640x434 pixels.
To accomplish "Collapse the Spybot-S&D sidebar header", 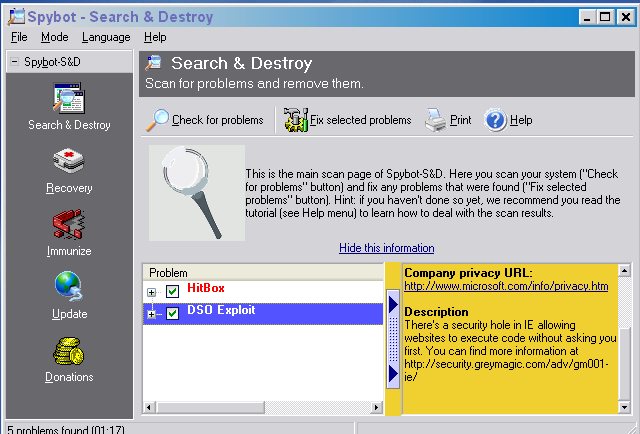I will pos(14,62).
